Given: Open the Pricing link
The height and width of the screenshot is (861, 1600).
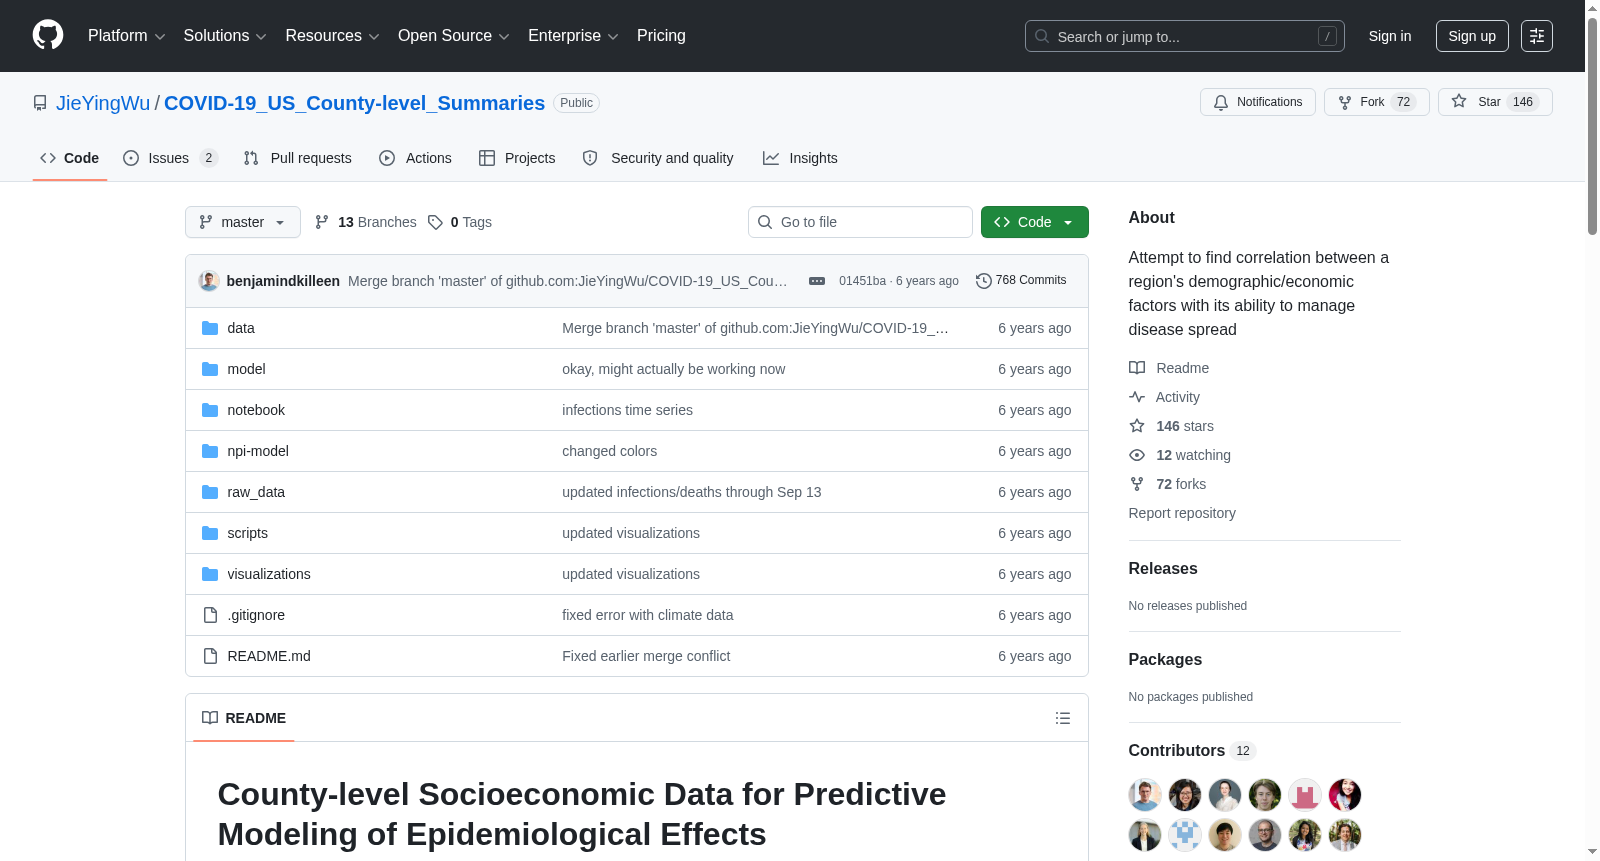Looking at the screenshot, I should coord(661,36).
